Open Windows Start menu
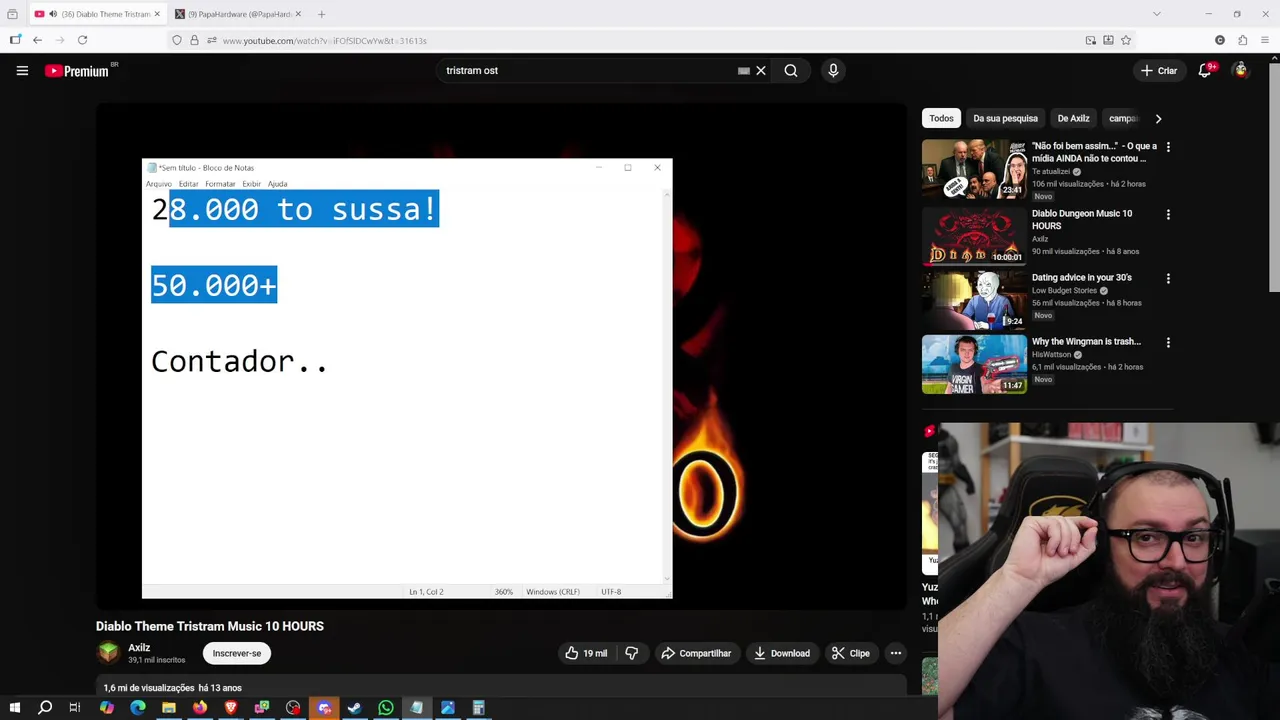This screenshot has height=720, width=1280. [14, 708]
